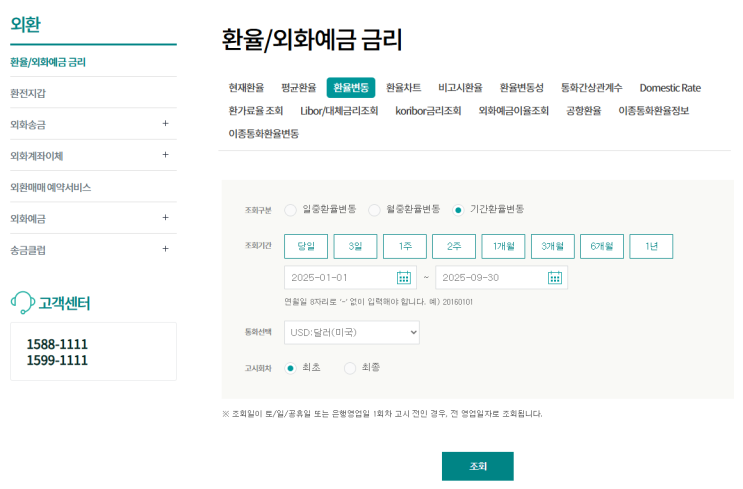The image size is (743, 489).
Task: Set period with the 6개월 button
Action: [x=602, y=246]
